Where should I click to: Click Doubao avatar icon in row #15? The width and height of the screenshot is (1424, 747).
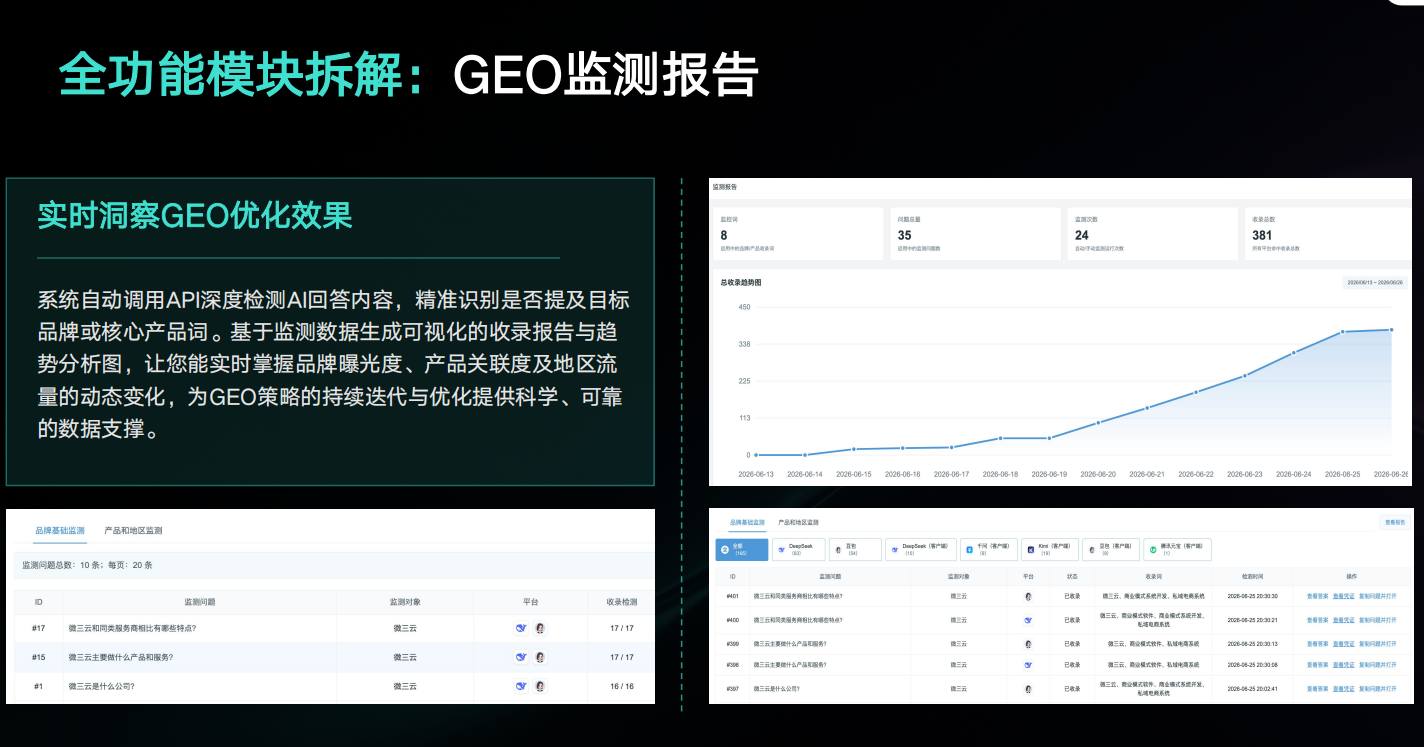[540, 657]
